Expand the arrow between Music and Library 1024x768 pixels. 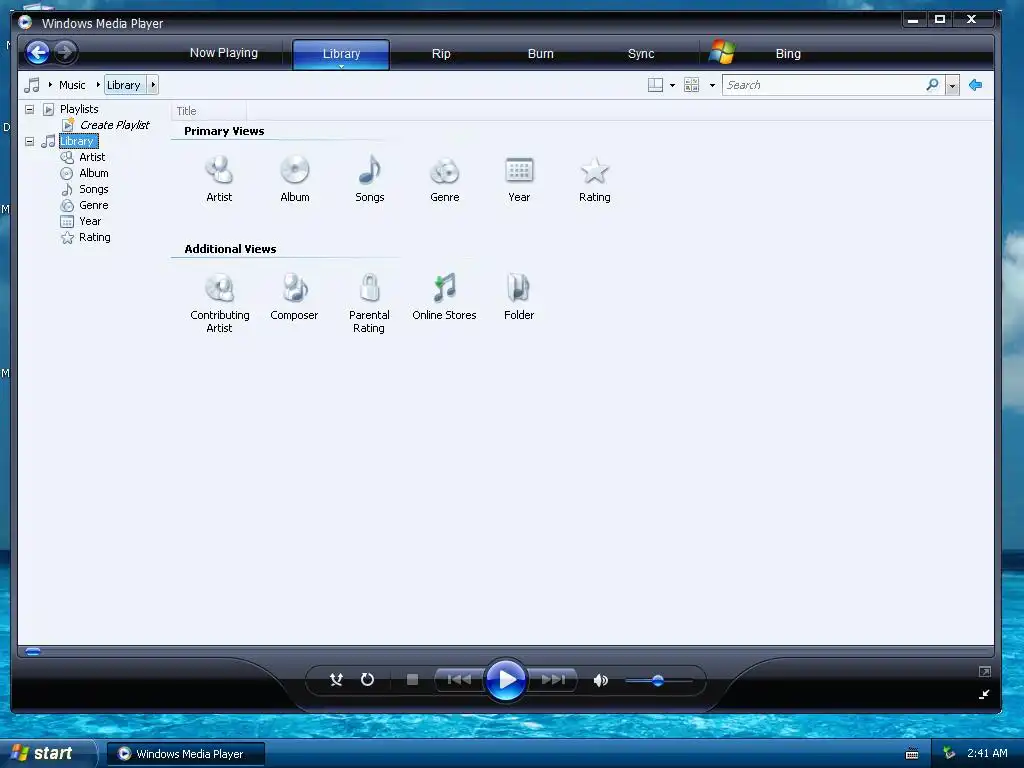pos(98,85)
